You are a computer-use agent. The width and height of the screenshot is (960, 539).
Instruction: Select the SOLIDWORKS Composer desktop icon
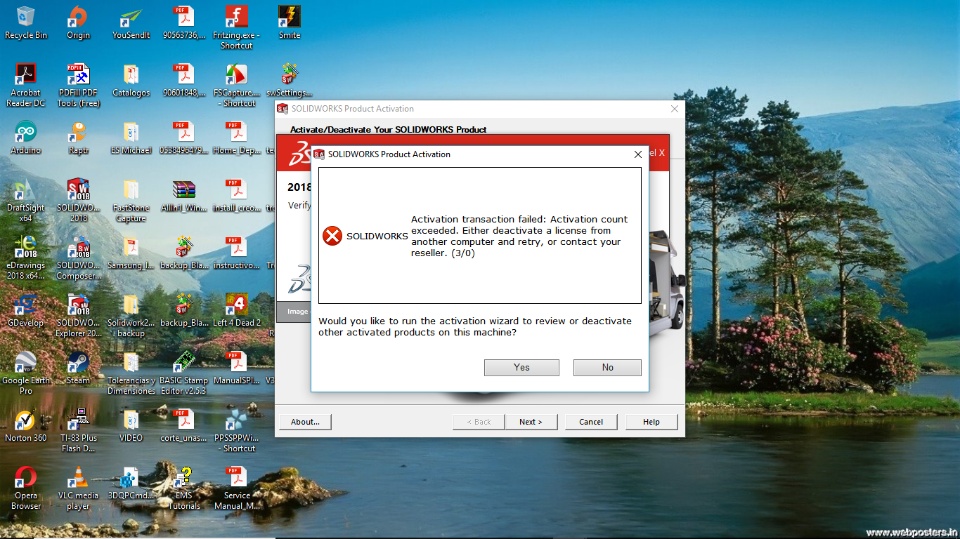pyautogui.click(x=78, y=257)
